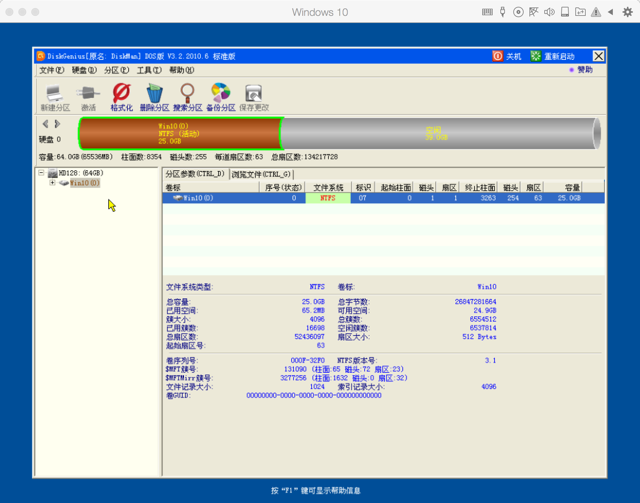Click the 重新启动 restart button
Screen dimensions: 640x503
pos(552,56)
